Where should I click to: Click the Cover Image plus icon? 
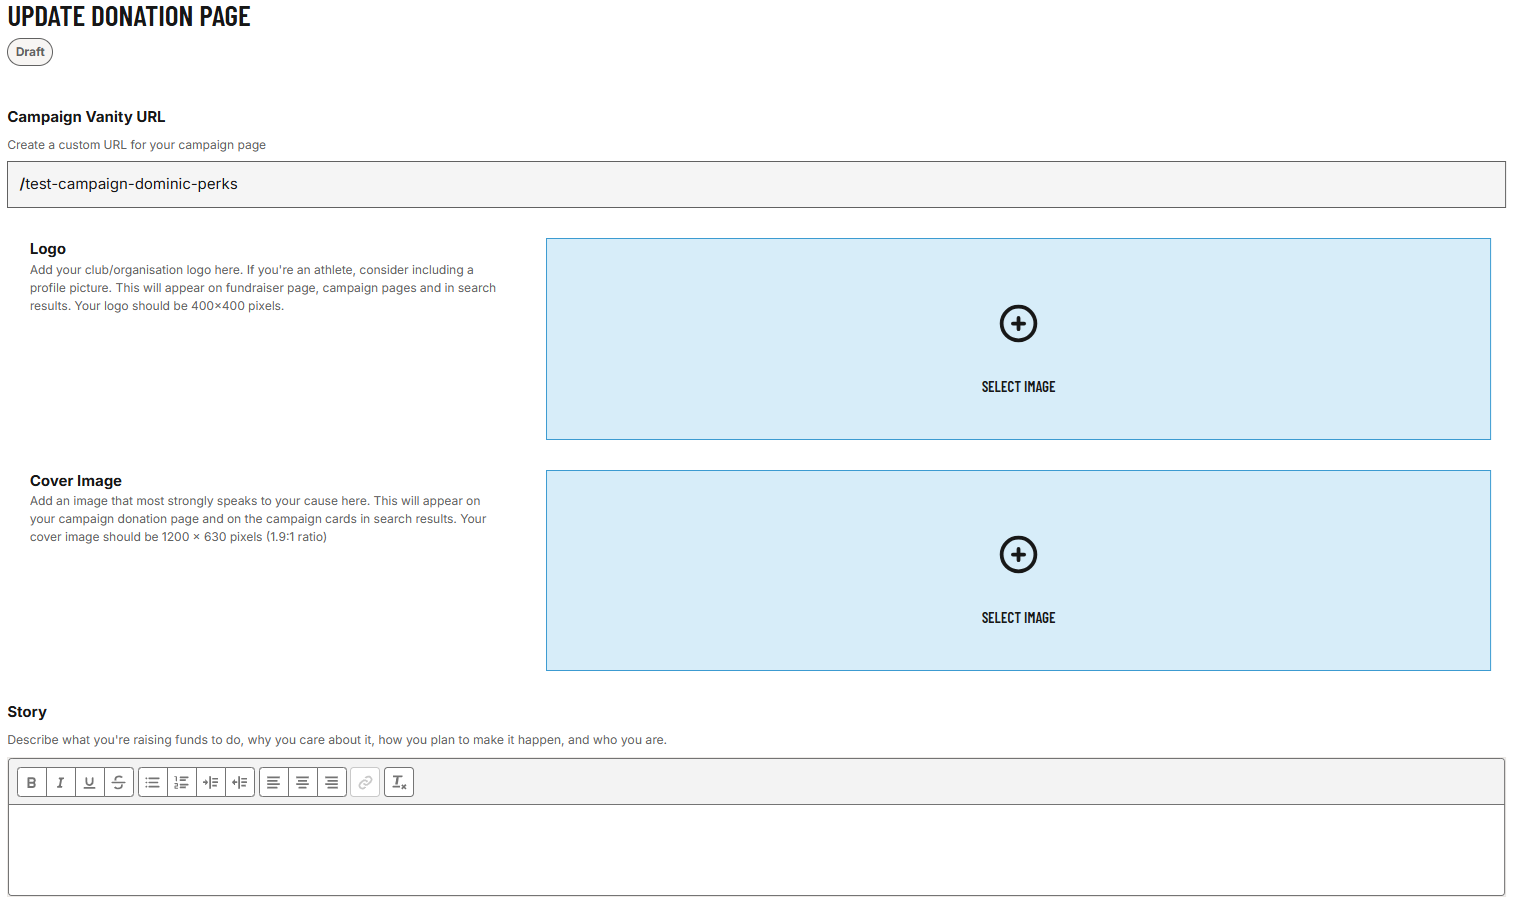1018,555
